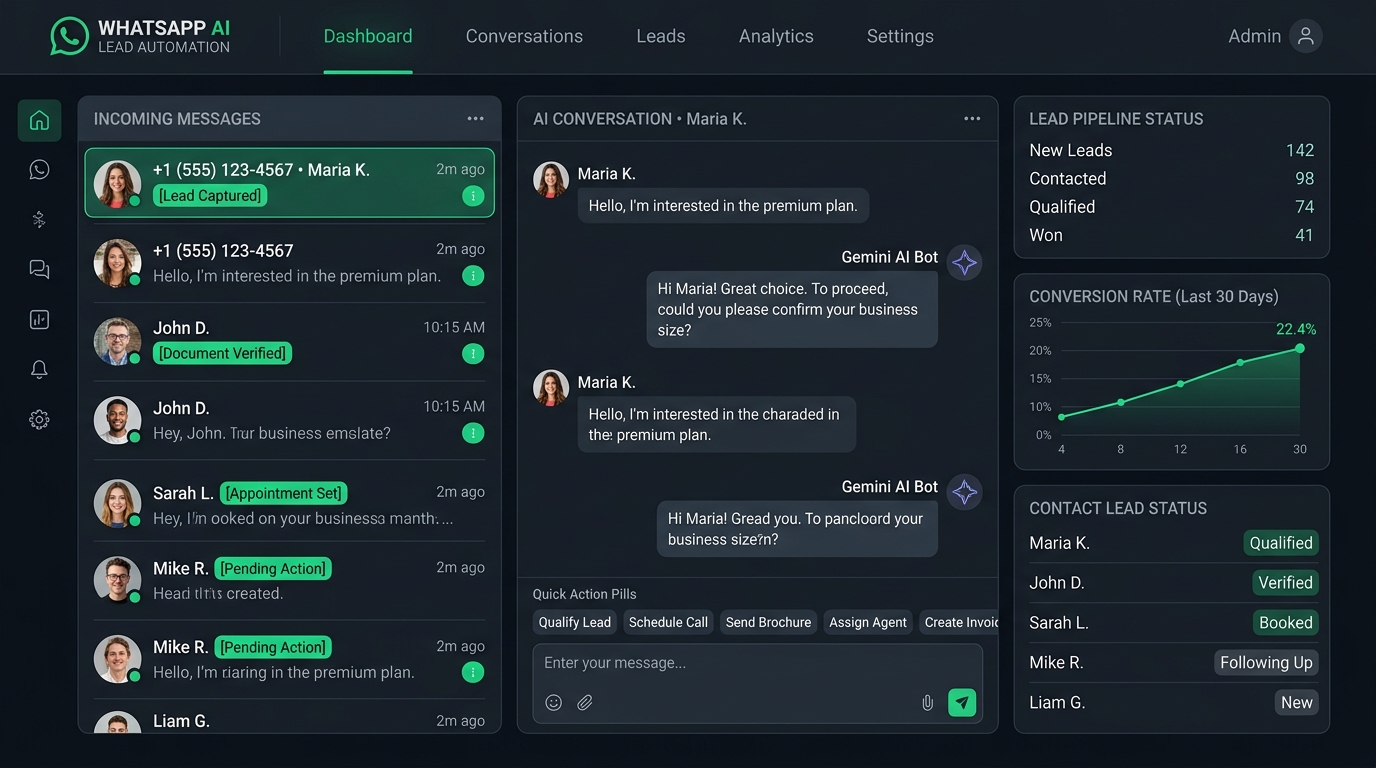Image resolution: width=1376 pixels, height=768 pixels.
Task: Click the Send Brochure pill
Action: 768,622
